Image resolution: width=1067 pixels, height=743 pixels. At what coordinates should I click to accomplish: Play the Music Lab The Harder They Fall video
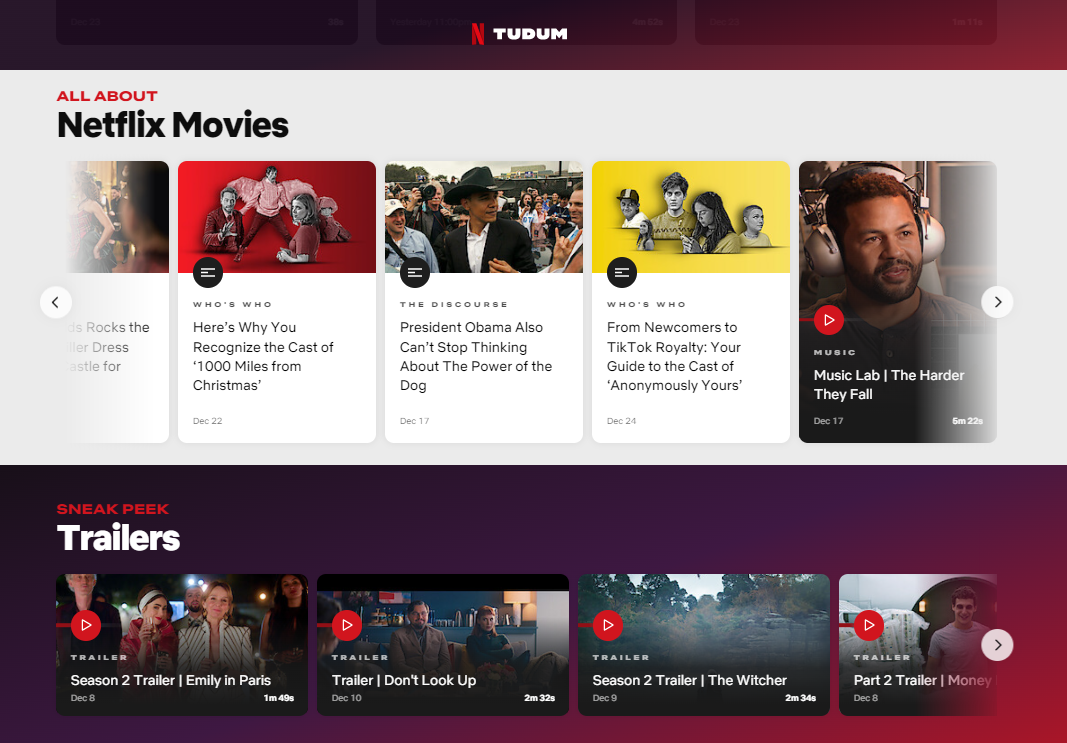click(x=828, y=320)
